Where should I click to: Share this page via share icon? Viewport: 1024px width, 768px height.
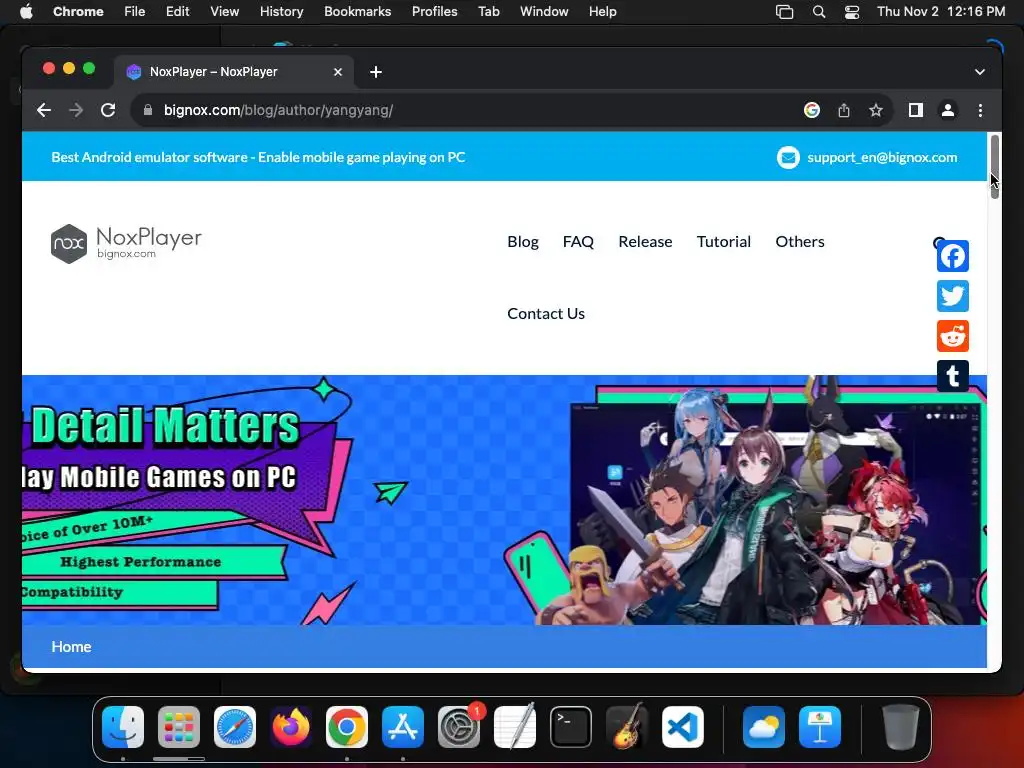click(844, 110)
